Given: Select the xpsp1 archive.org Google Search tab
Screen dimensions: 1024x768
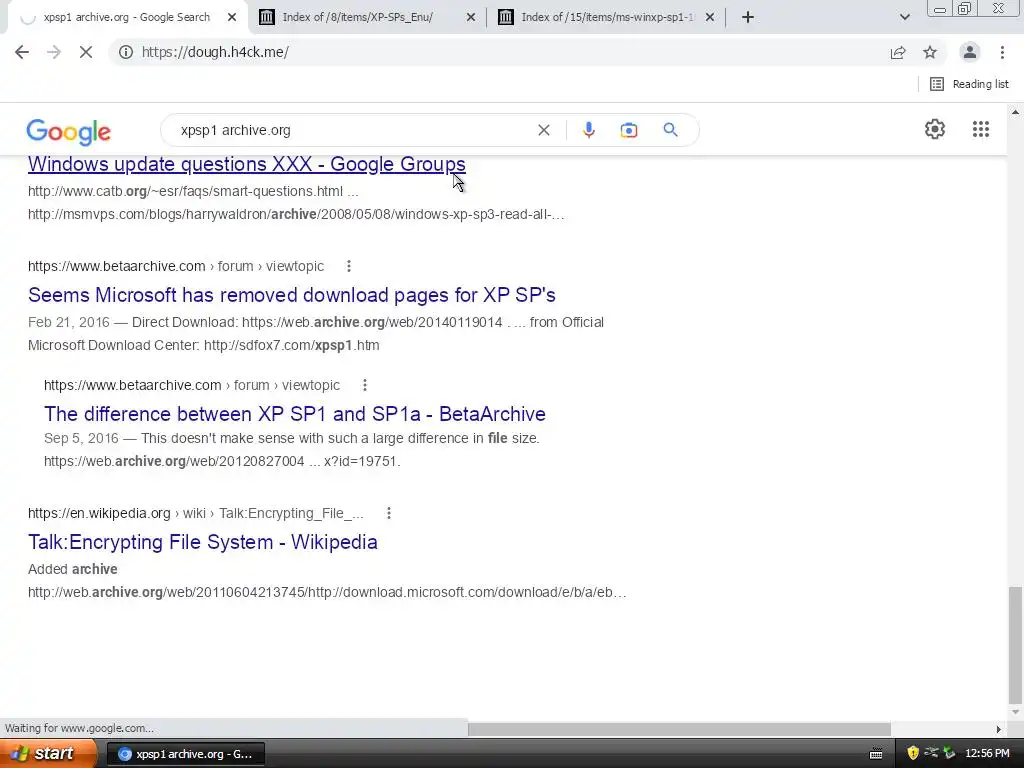Looking at the screenshot, I should click(x=127, y=17).
